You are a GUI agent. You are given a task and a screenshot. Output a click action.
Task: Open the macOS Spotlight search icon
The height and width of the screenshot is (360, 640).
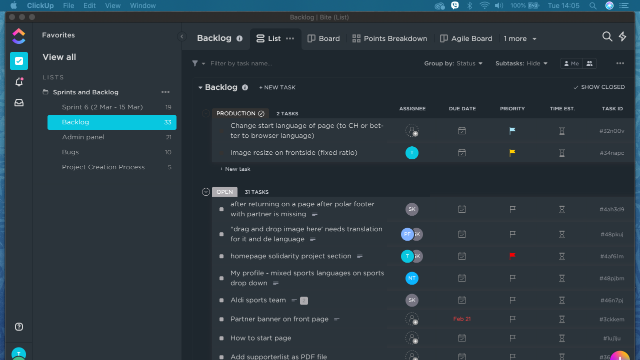[593, 6]
